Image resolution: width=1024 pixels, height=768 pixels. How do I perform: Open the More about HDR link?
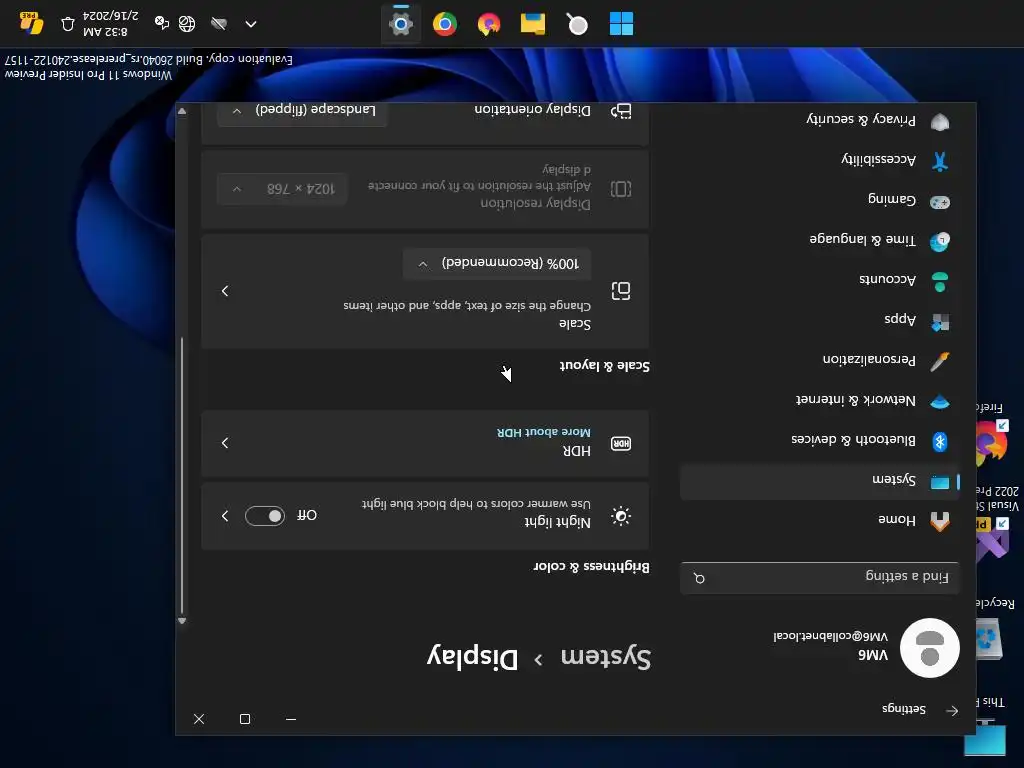[x=543, y=432]
